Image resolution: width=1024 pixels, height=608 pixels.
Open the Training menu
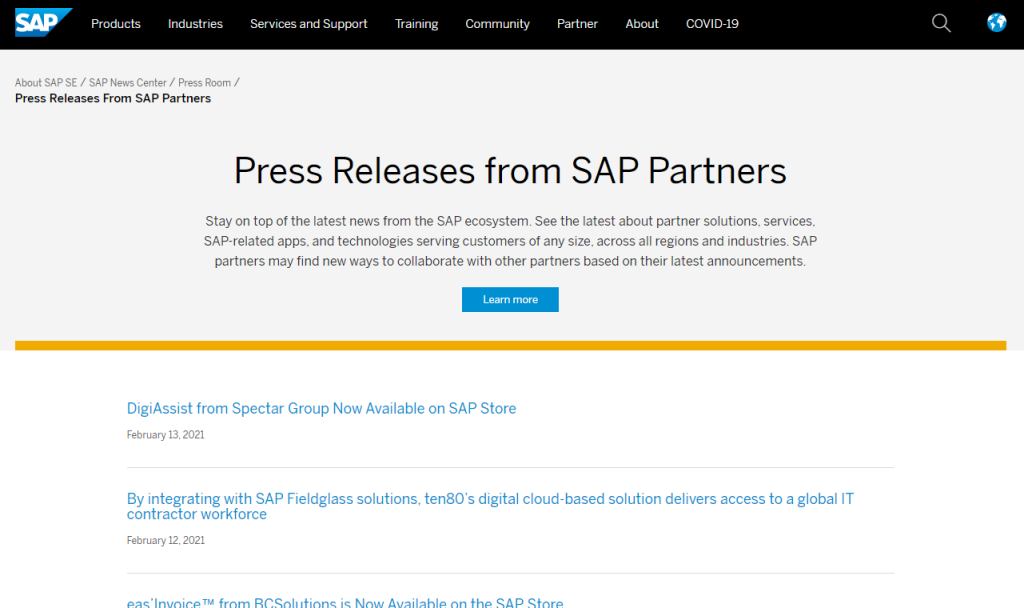417,24
